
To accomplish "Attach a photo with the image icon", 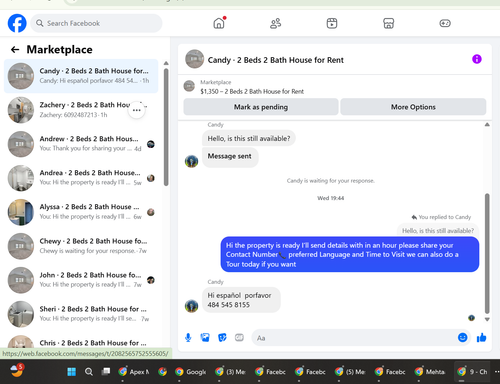I will click(x=205, y=338).
